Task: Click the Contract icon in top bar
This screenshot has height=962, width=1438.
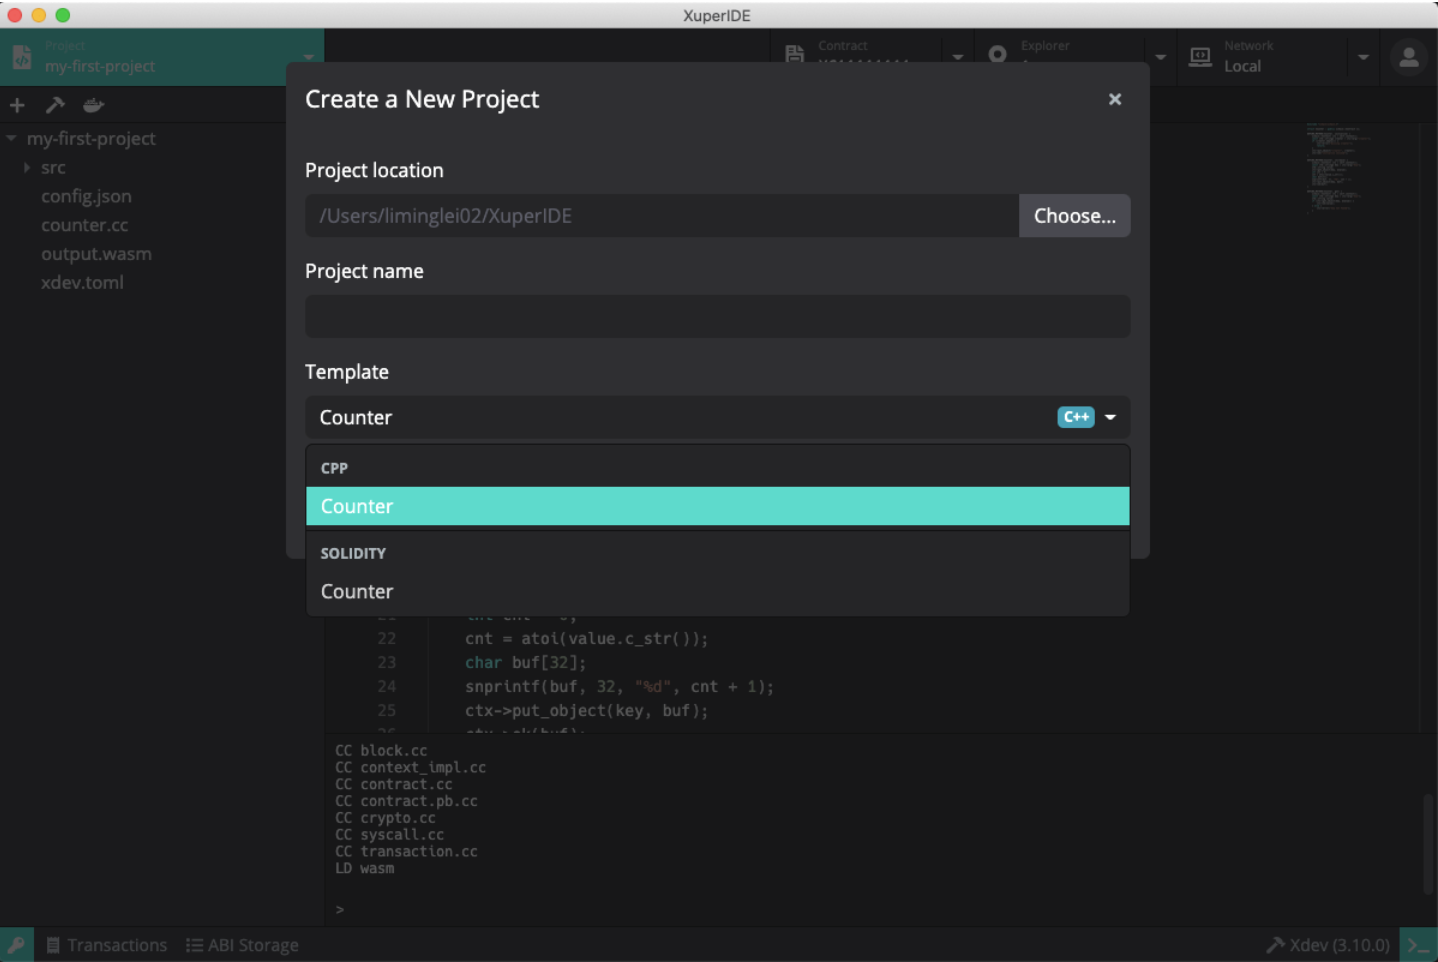Action: click(x=795, y=54)
